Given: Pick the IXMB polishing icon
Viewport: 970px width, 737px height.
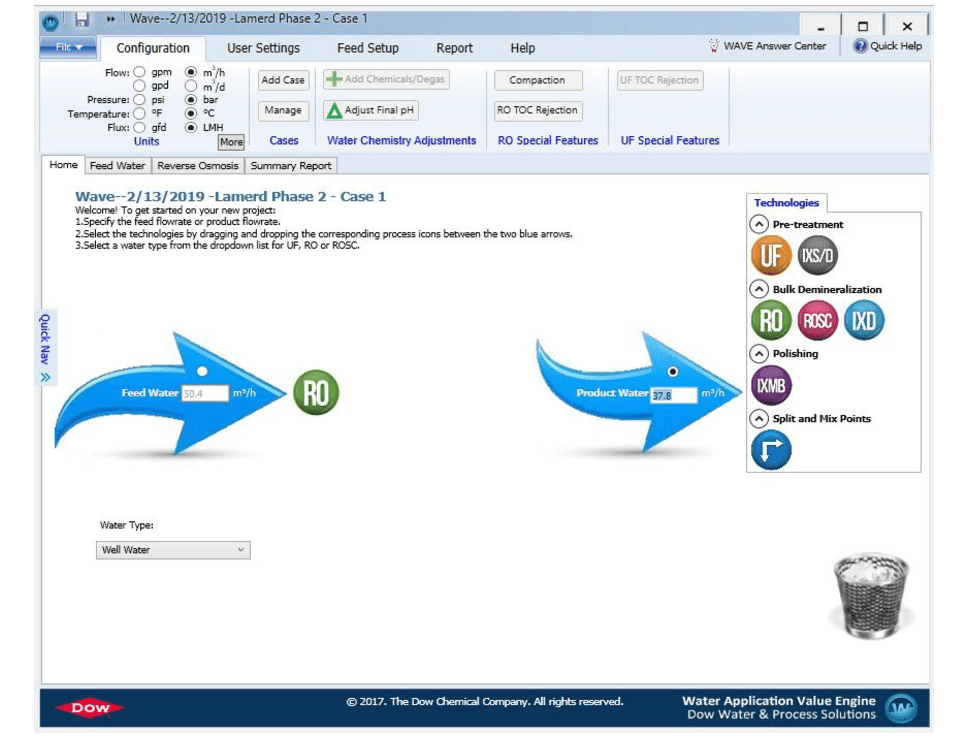Looking at the screenshot, I should click(x=771, y=386).
